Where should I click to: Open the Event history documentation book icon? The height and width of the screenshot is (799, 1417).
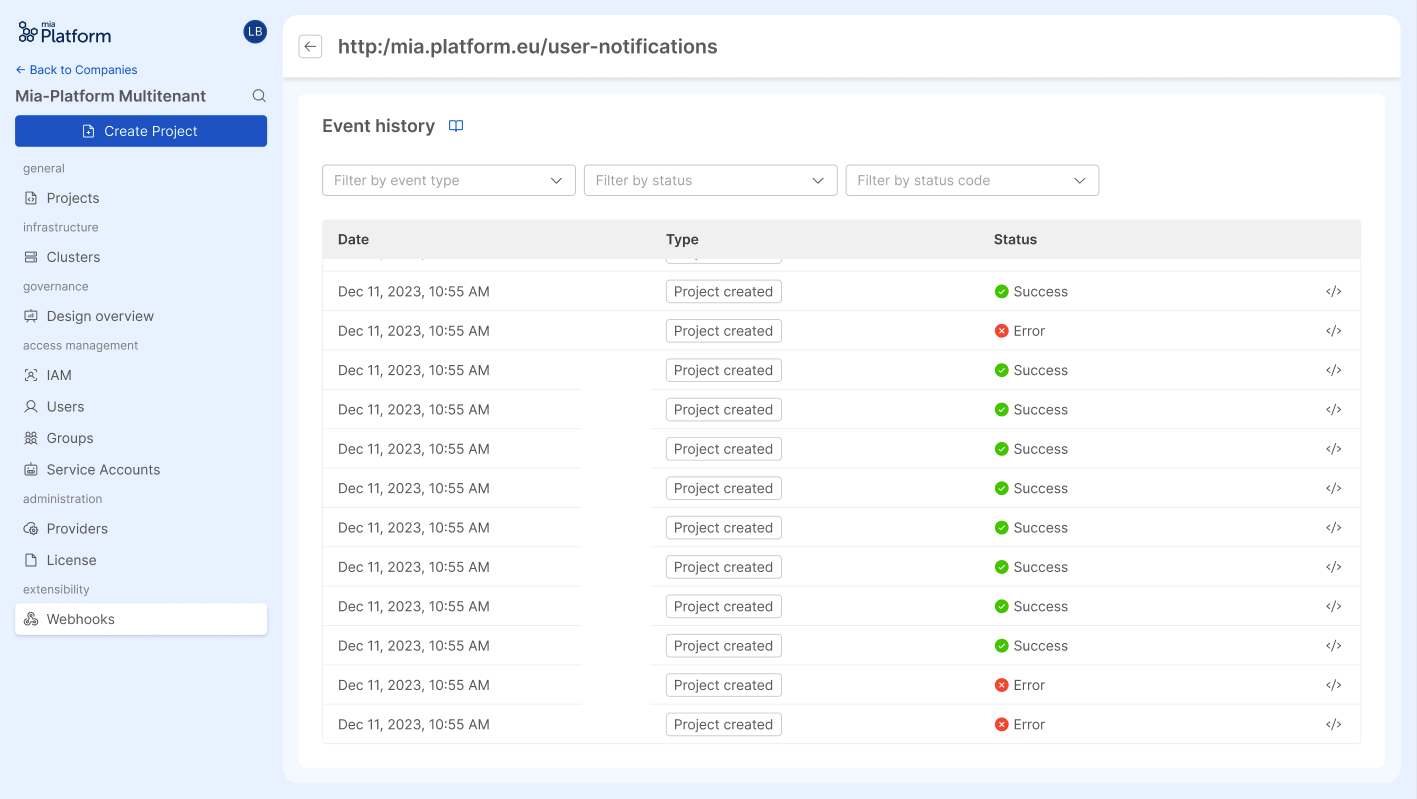click(456, 126)
